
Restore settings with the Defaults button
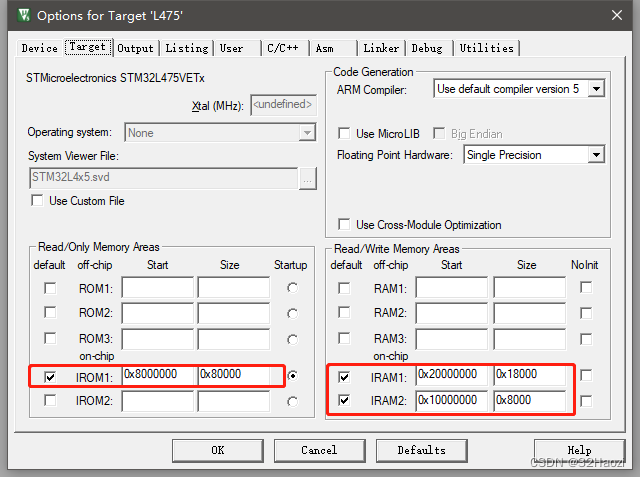coord(422,450)
